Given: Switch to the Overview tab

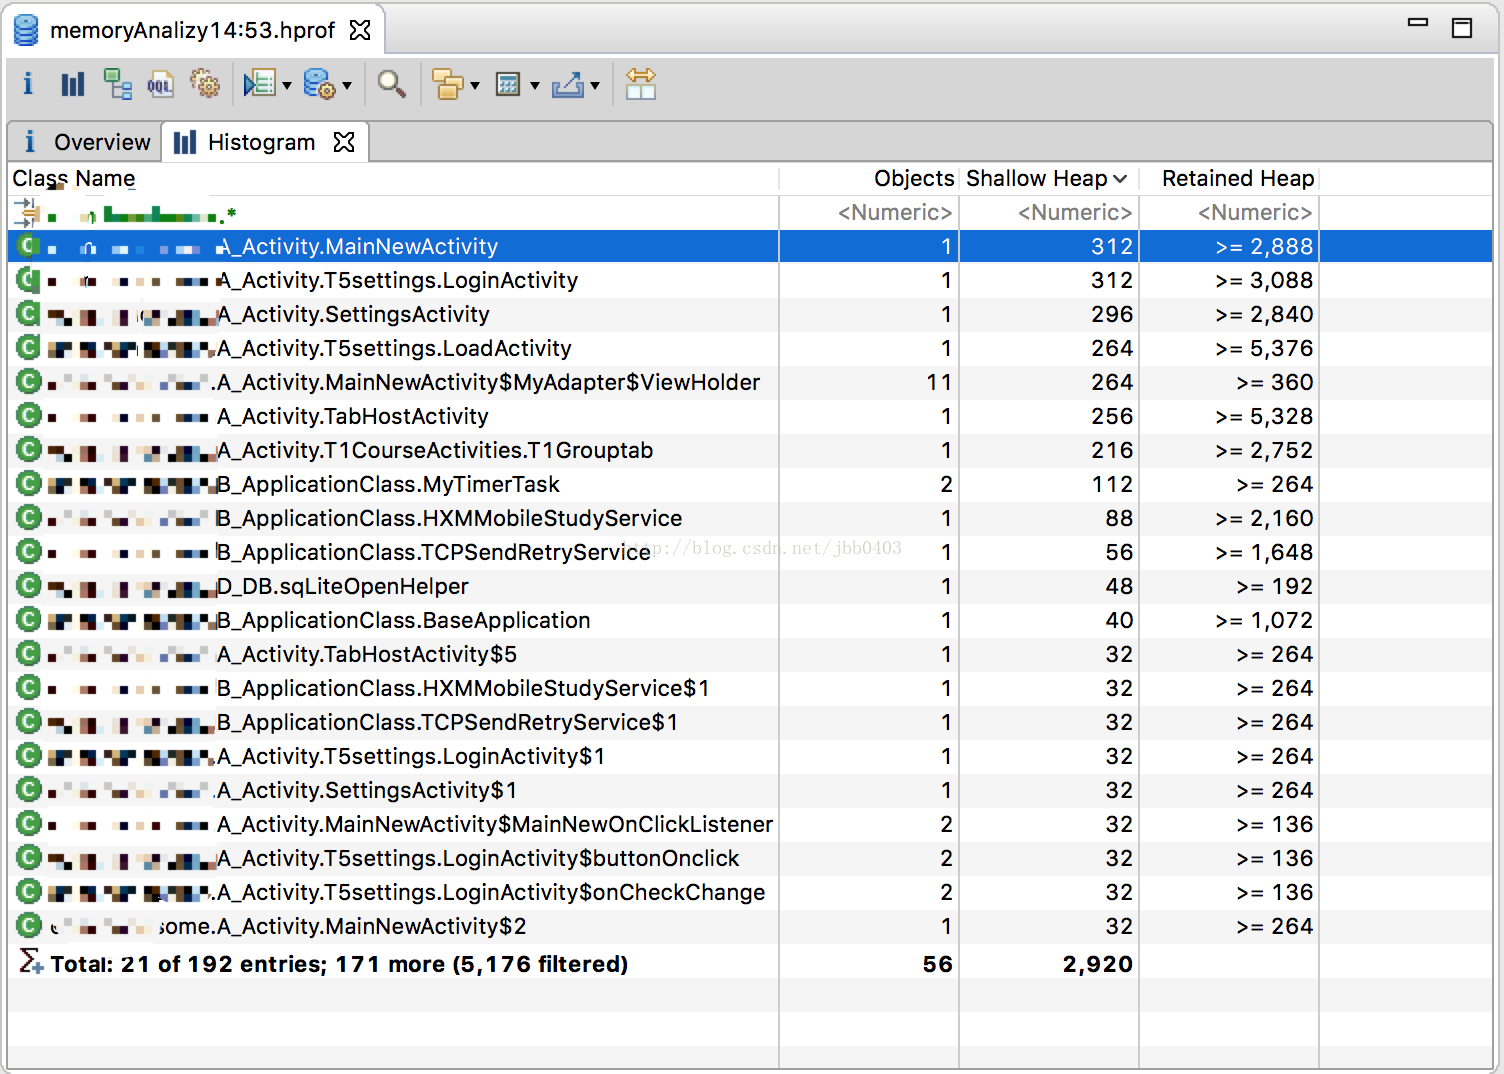Looking at the screenshot, I should [x=85, y=142].
